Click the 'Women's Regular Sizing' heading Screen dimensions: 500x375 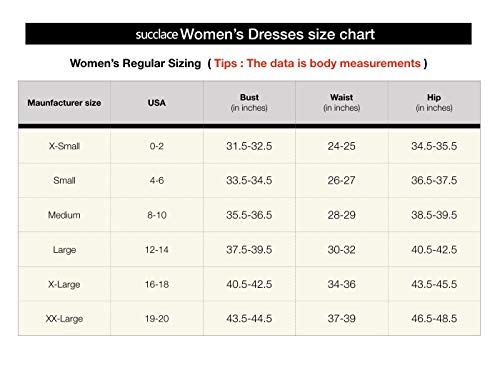point(135,63)
